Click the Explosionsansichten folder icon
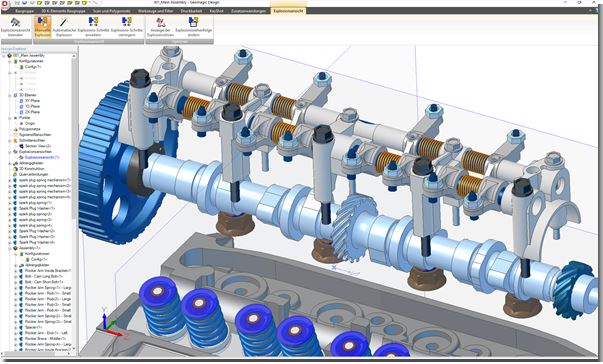The width and height of the screenshot is (603, 364). (16, 152)
